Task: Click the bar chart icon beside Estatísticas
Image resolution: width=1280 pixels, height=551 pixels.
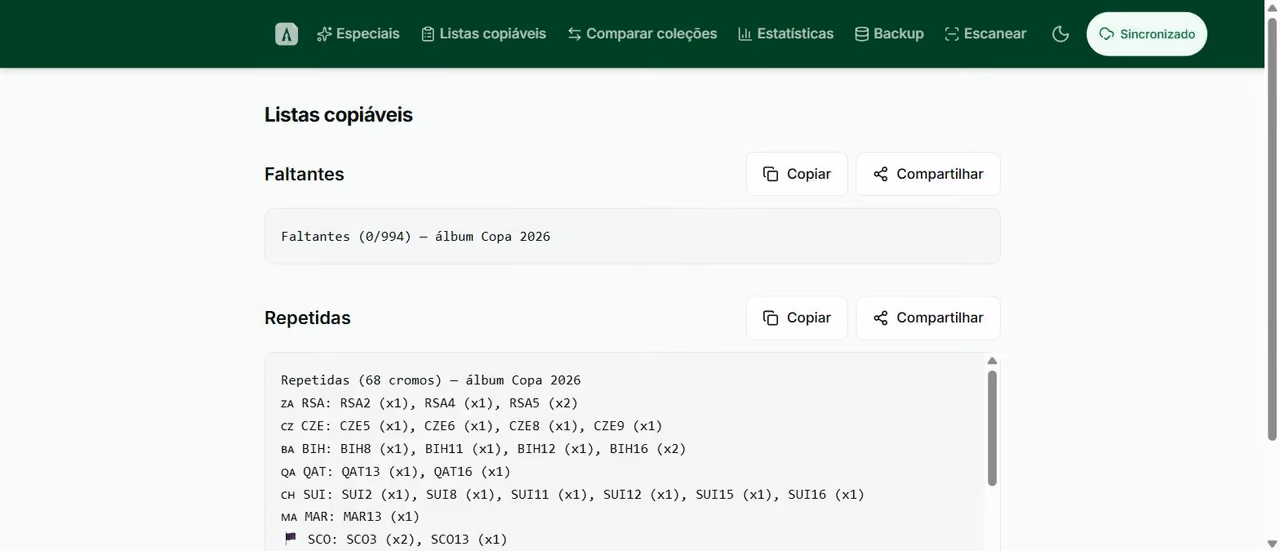Action: [x=745, y=34]
